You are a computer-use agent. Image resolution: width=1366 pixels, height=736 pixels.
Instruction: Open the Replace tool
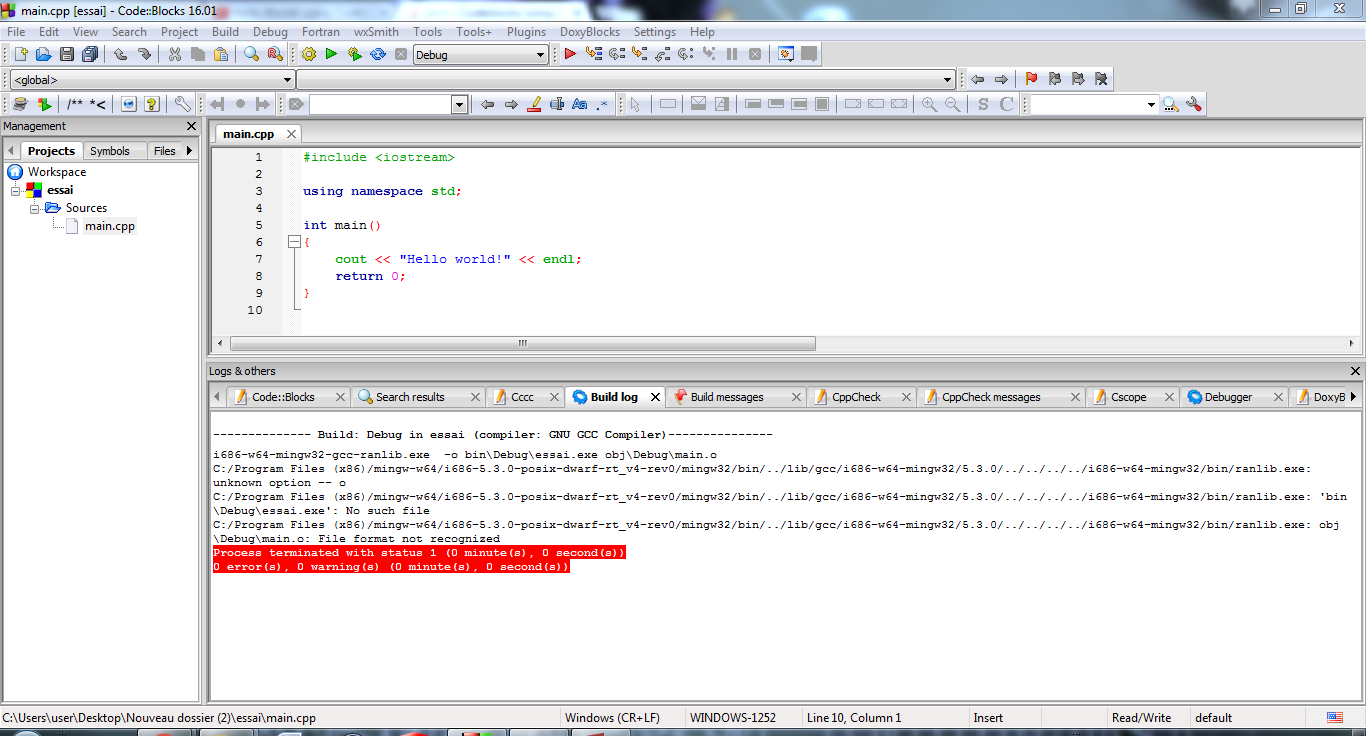pyautogui.click(x=275, y=54)
